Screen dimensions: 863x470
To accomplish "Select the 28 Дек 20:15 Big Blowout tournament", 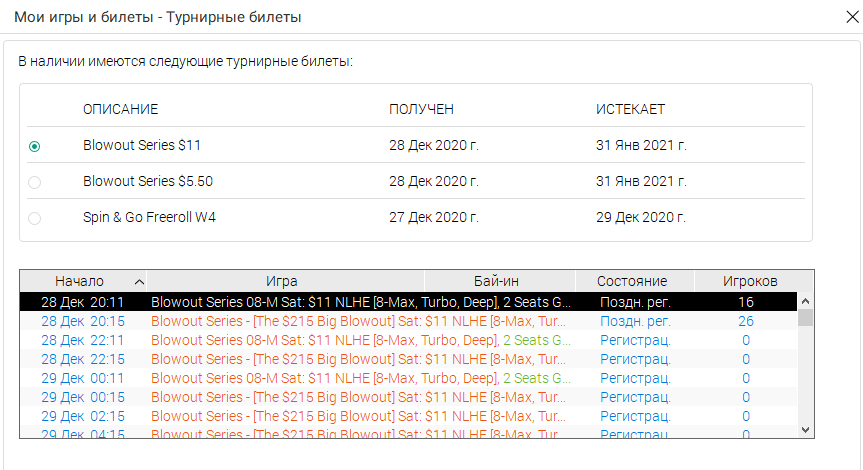I will coord(408,321).
